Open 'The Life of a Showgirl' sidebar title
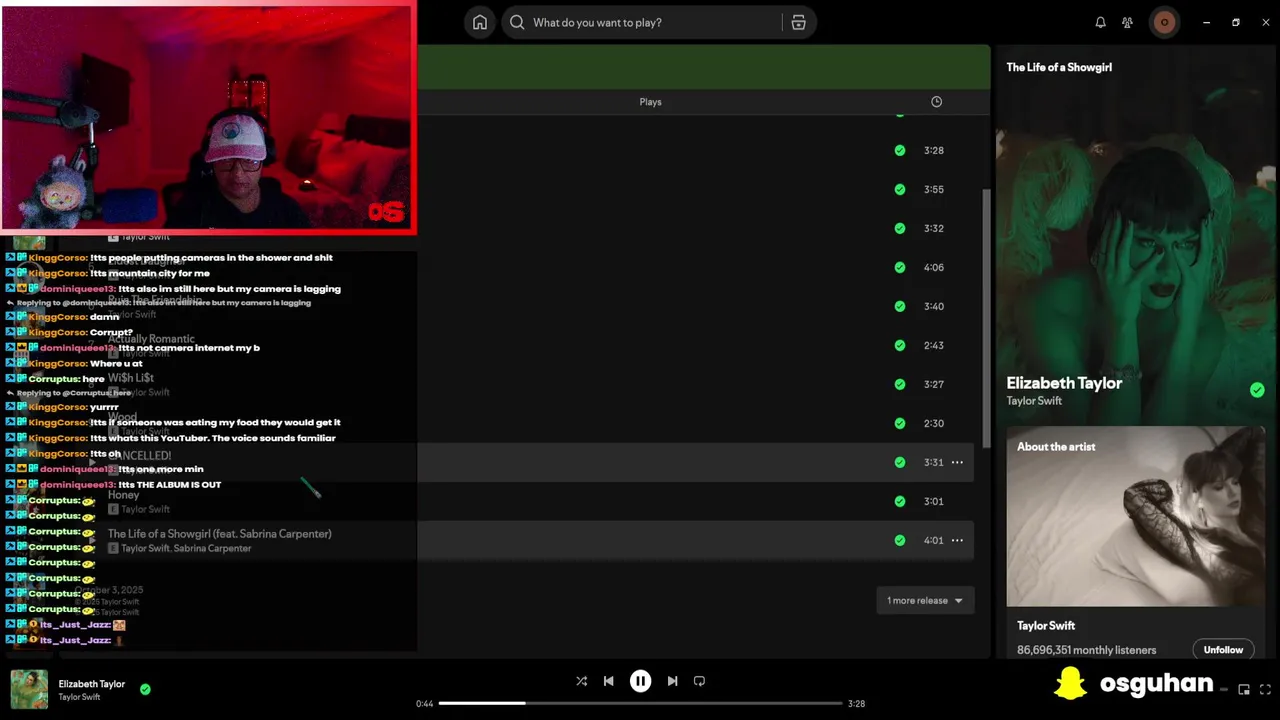The width and height of the screenshot is (1280, 720). pyautogui.click(x=1059, y=67)
